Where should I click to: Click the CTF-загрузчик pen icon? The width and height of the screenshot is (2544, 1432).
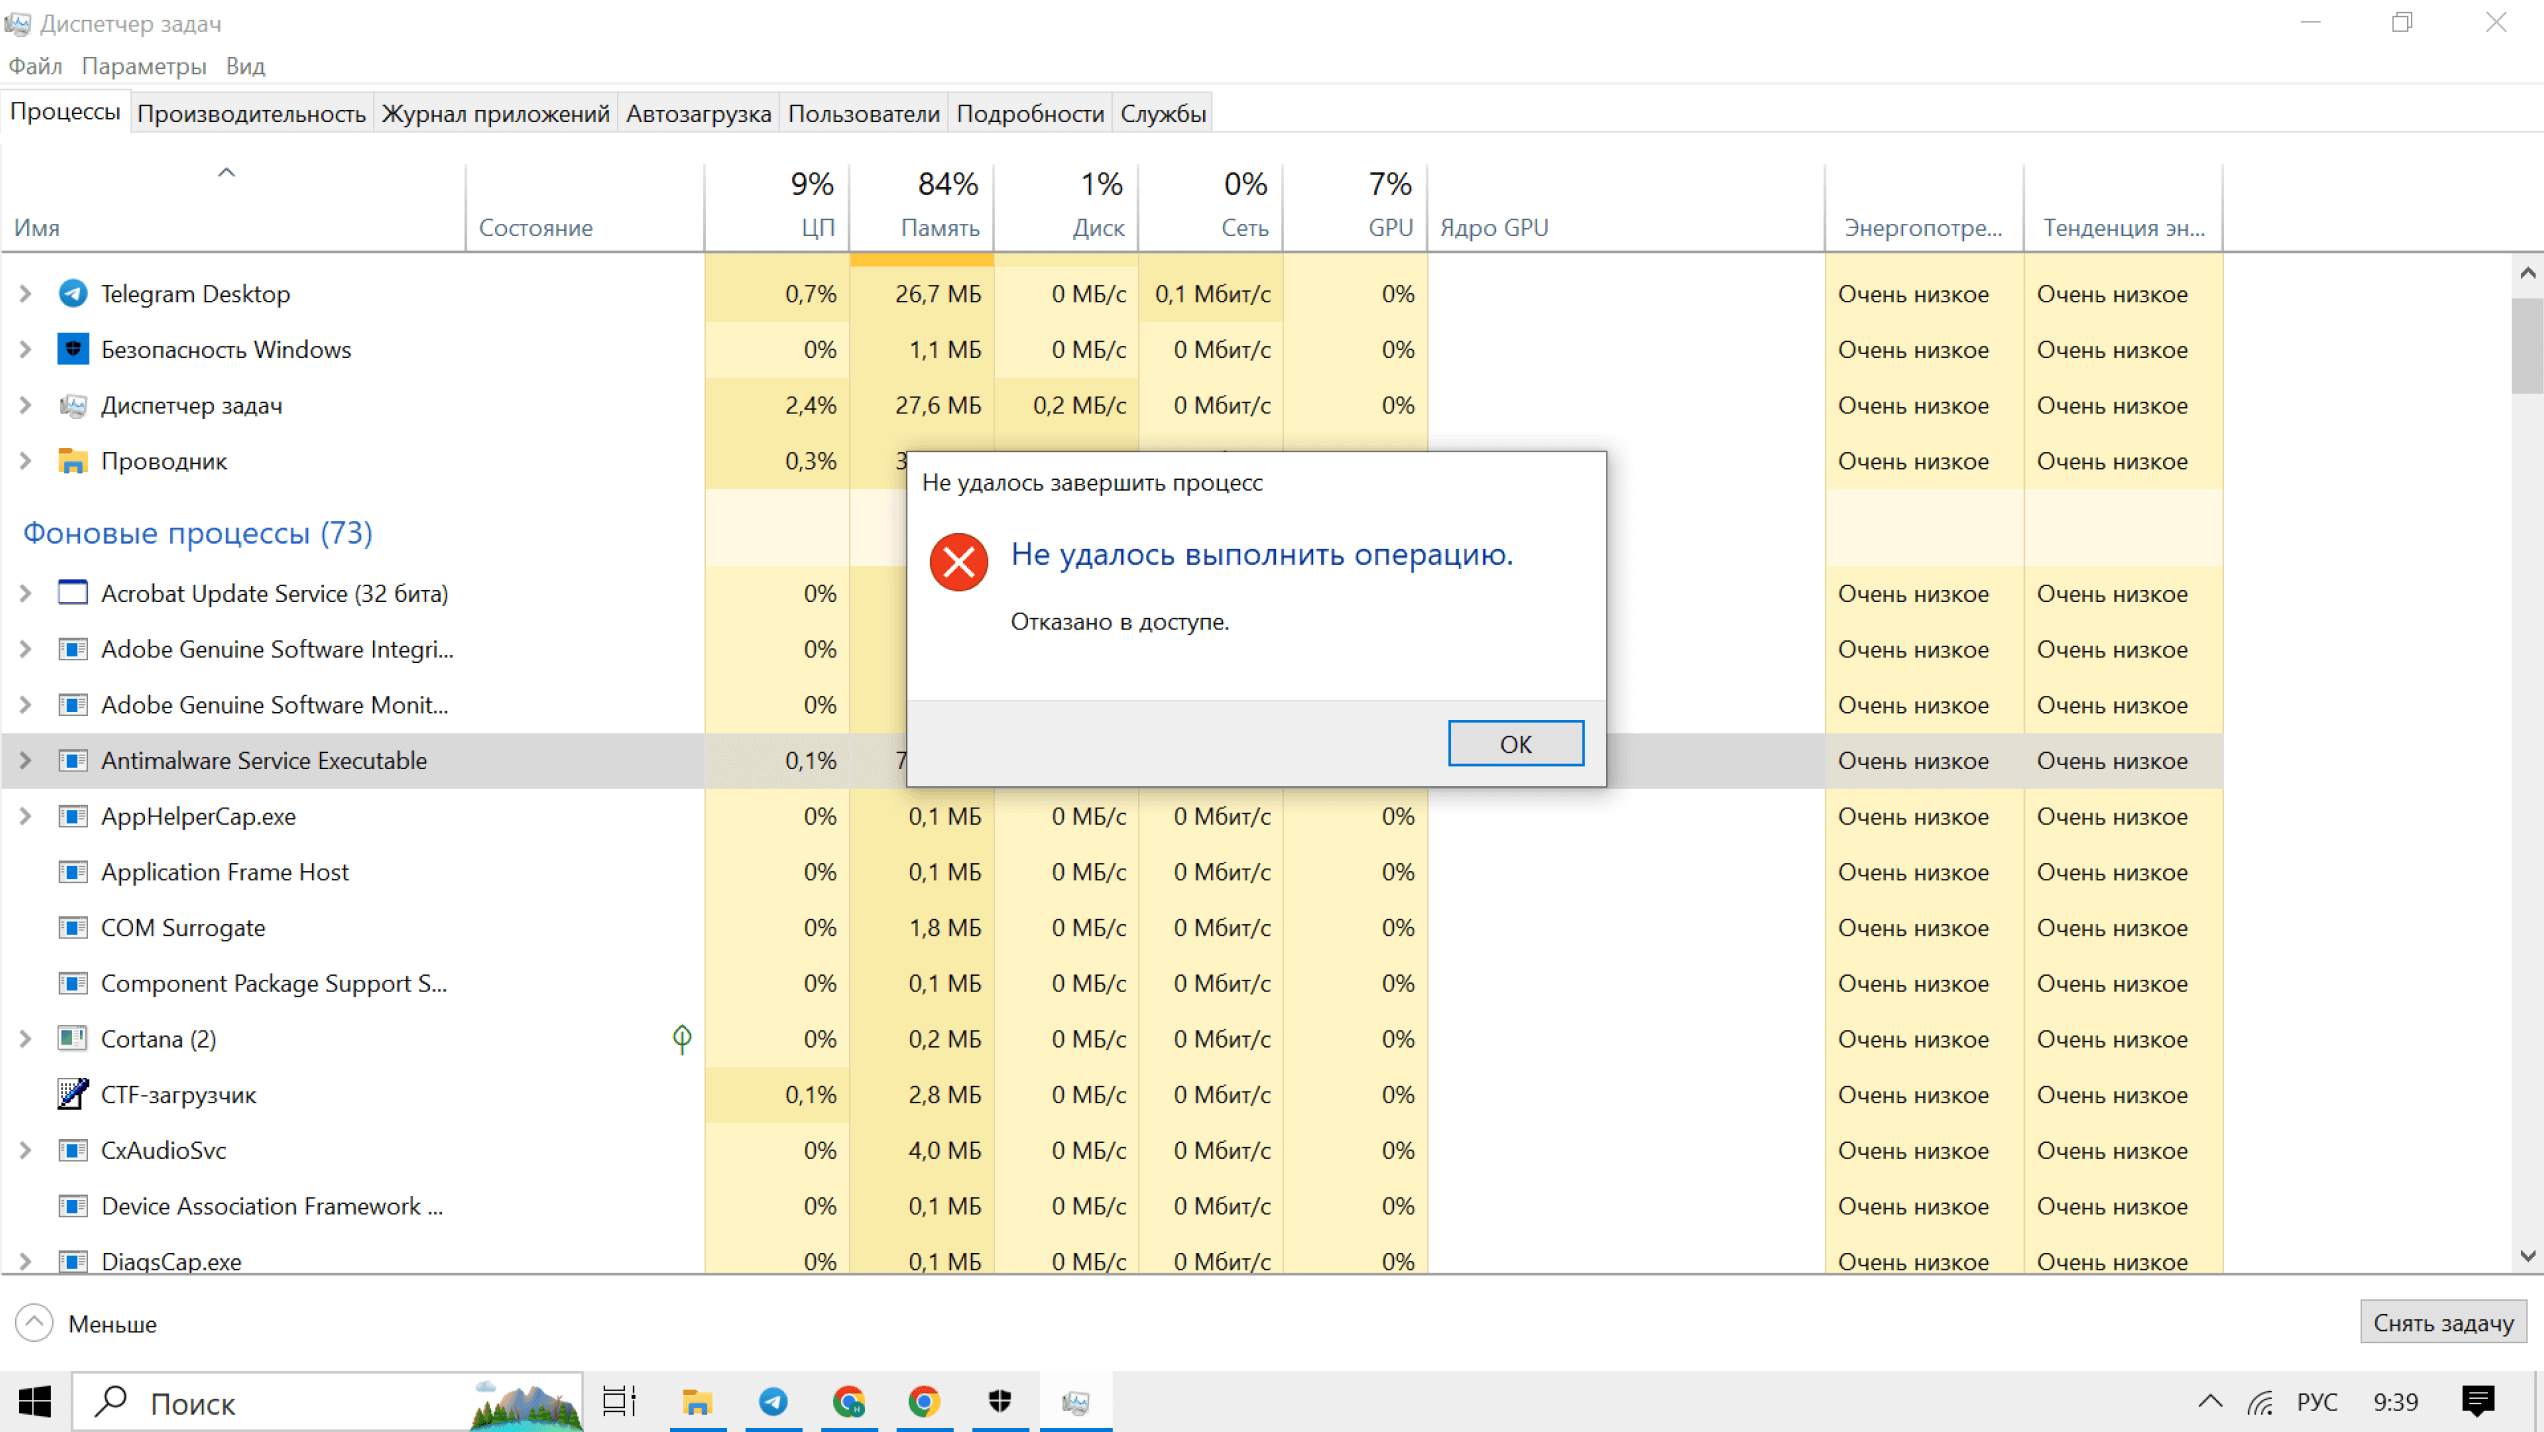(x=73, y=1094)
